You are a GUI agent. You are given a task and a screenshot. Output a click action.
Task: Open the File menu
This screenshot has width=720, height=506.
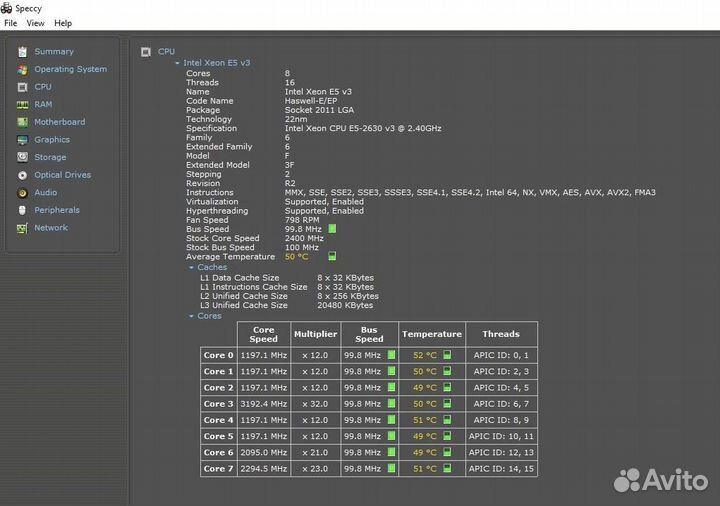(x=11, y=23)
